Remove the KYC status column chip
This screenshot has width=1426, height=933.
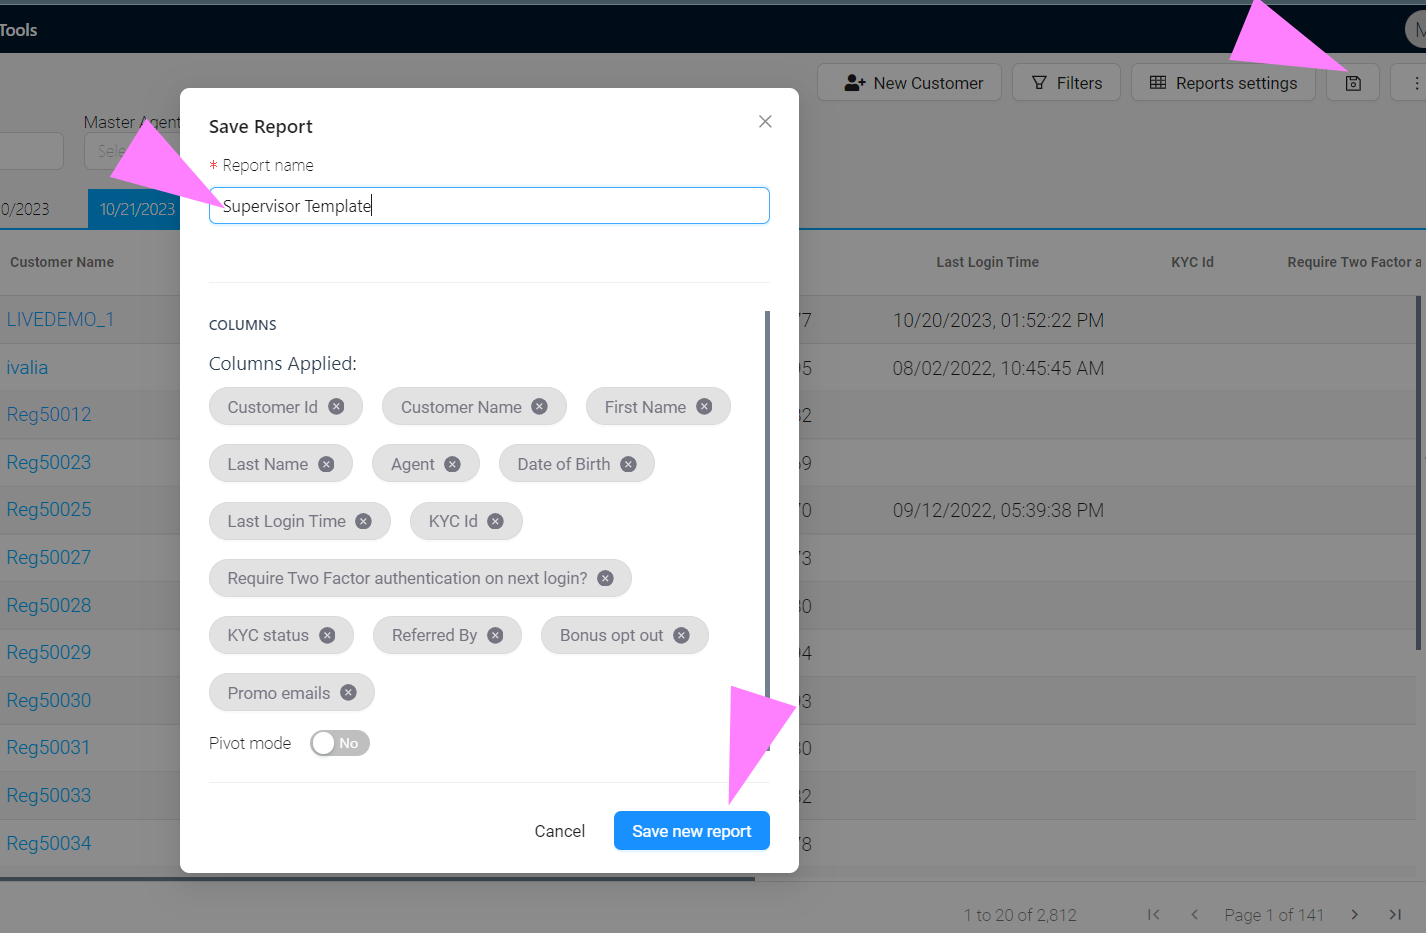pyautogui.click(x=327, y=635)
